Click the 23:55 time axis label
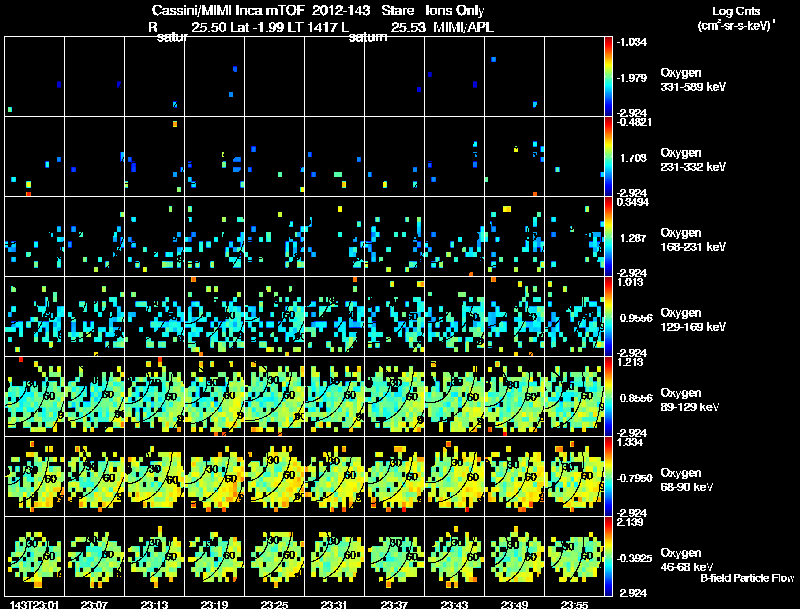 (574, 605)
